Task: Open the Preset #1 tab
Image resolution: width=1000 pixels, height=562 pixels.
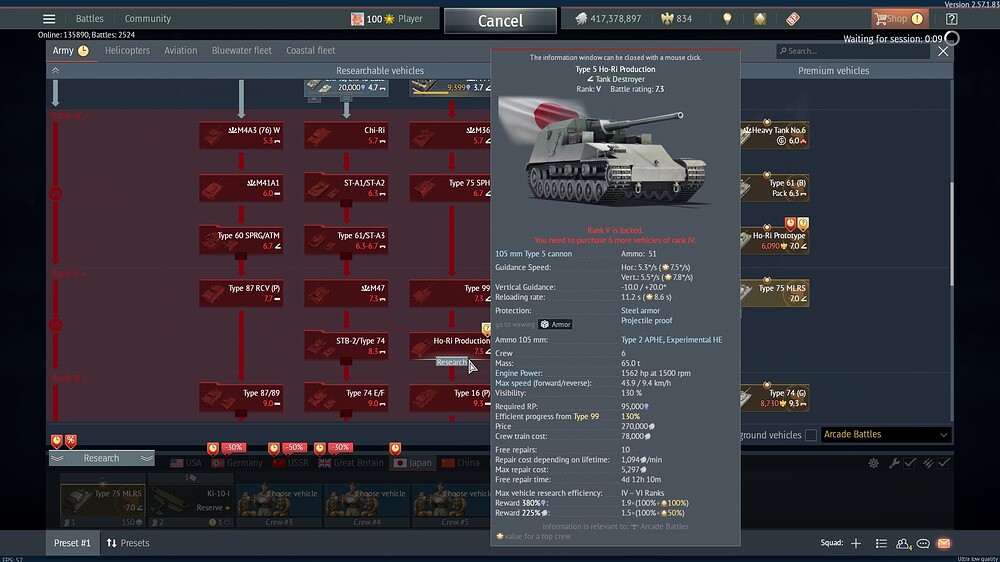Action: (x=72, y=543)
